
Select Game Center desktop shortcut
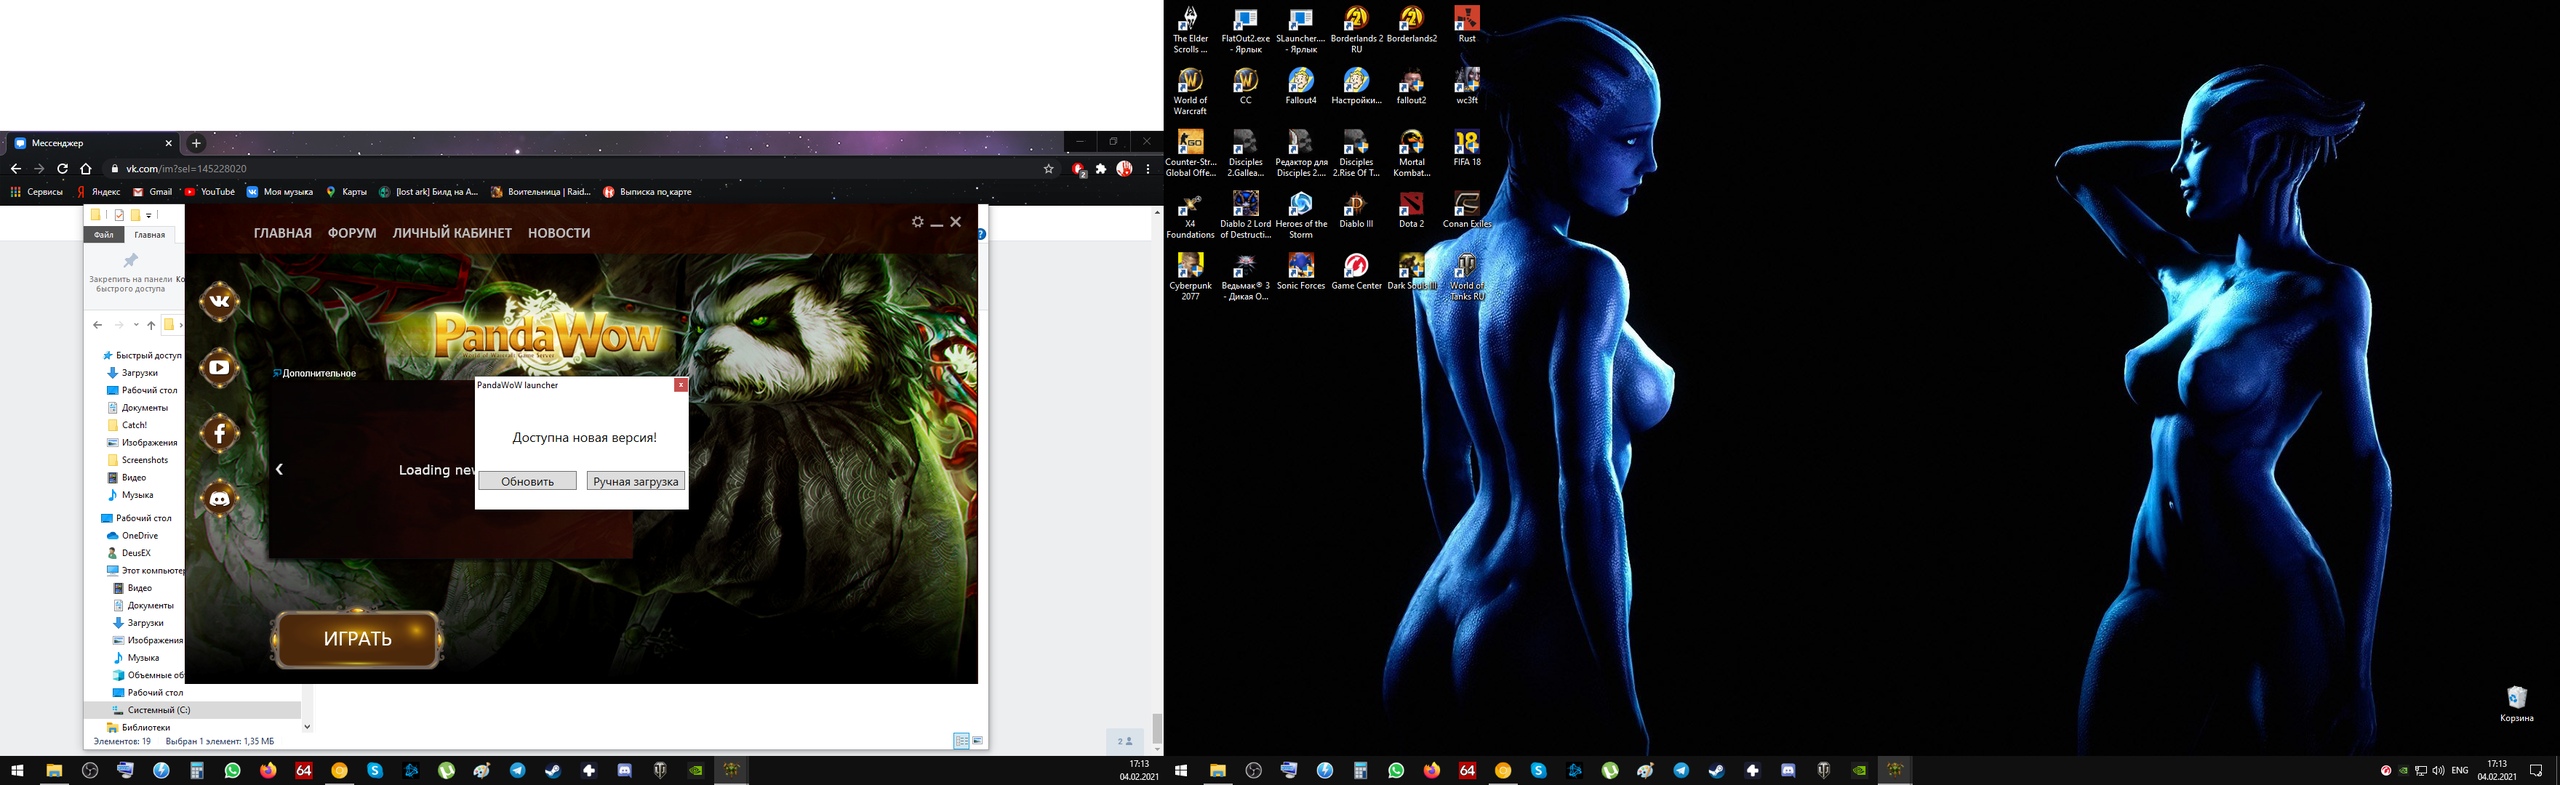coord(1356,272)
